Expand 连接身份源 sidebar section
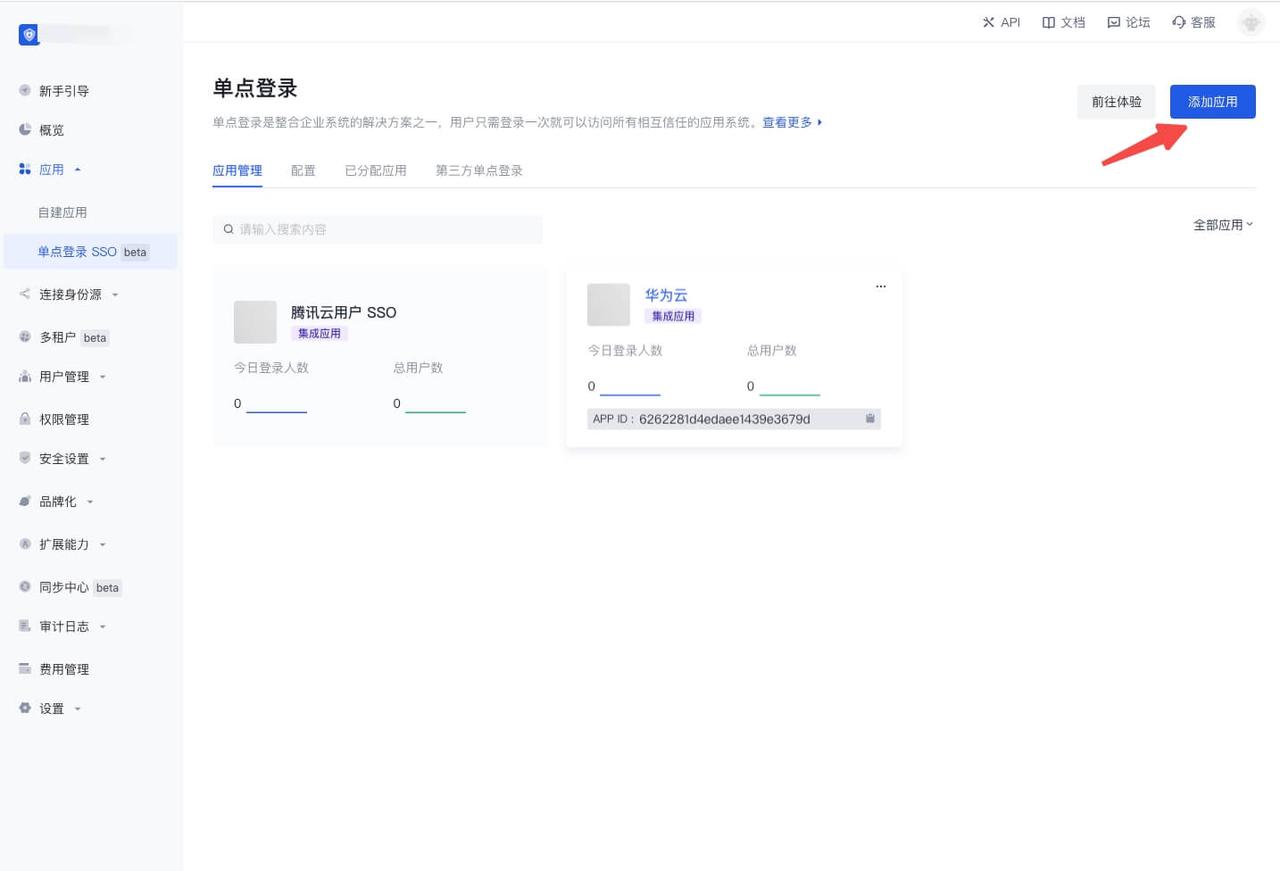 [x=70, y=294]
